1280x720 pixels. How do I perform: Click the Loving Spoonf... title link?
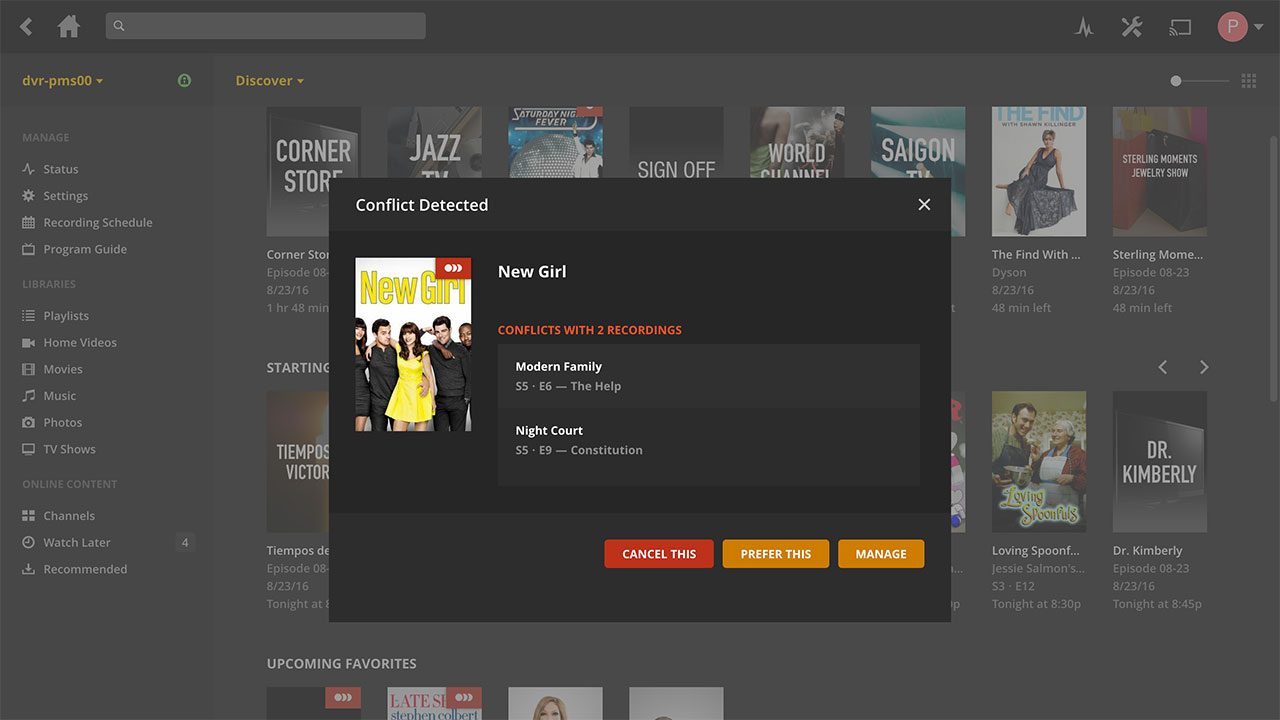tap(1036, 550)
